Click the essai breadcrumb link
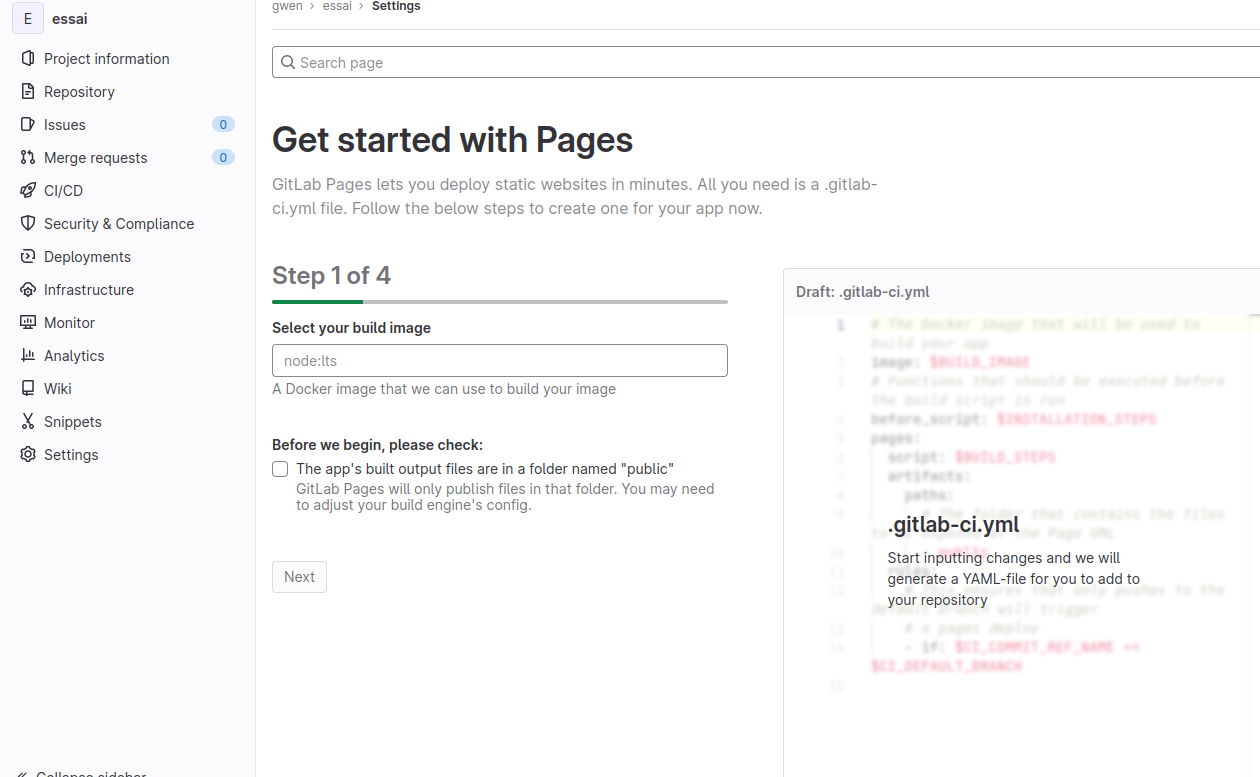This screenshot has width=1260, height=777. [x=337, y=7]
